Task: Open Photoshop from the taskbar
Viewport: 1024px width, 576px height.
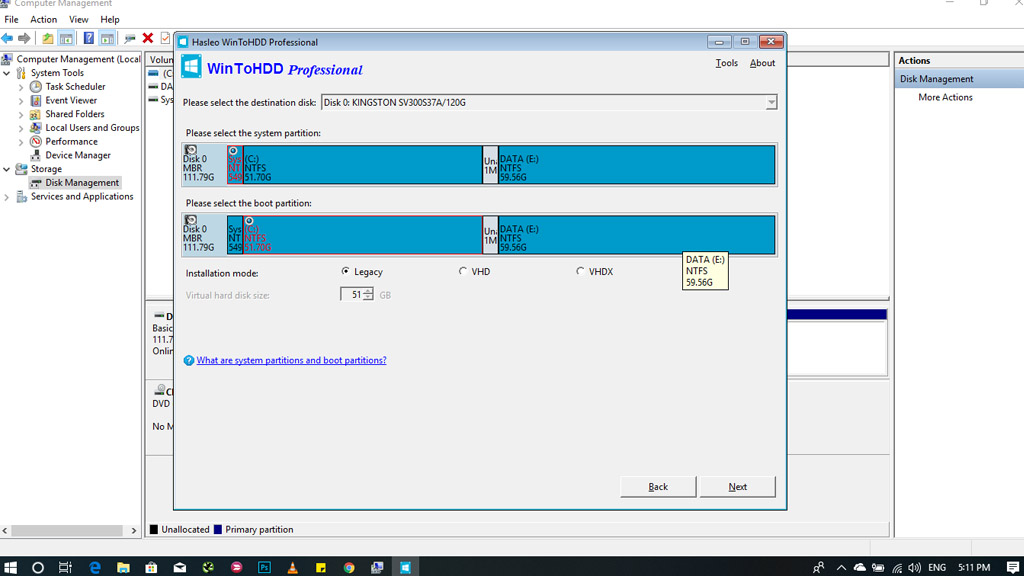Action: tap(264, 567)
